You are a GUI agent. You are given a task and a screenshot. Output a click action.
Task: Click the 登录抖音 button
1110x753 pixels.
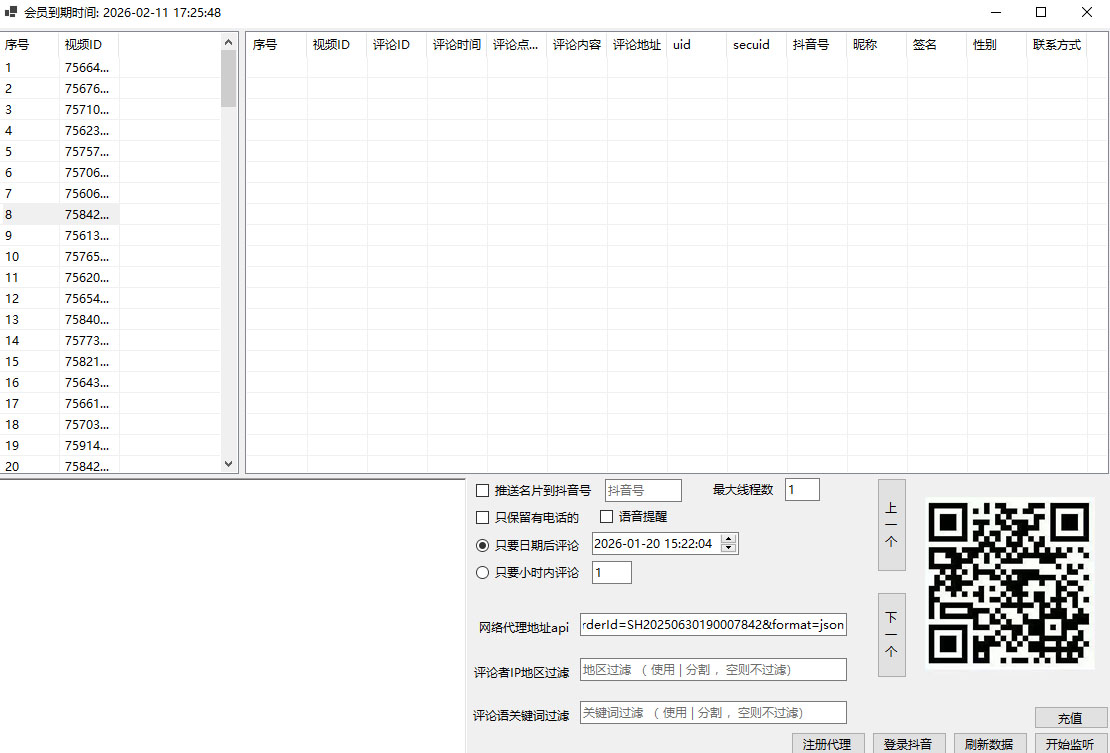[908, 744]
